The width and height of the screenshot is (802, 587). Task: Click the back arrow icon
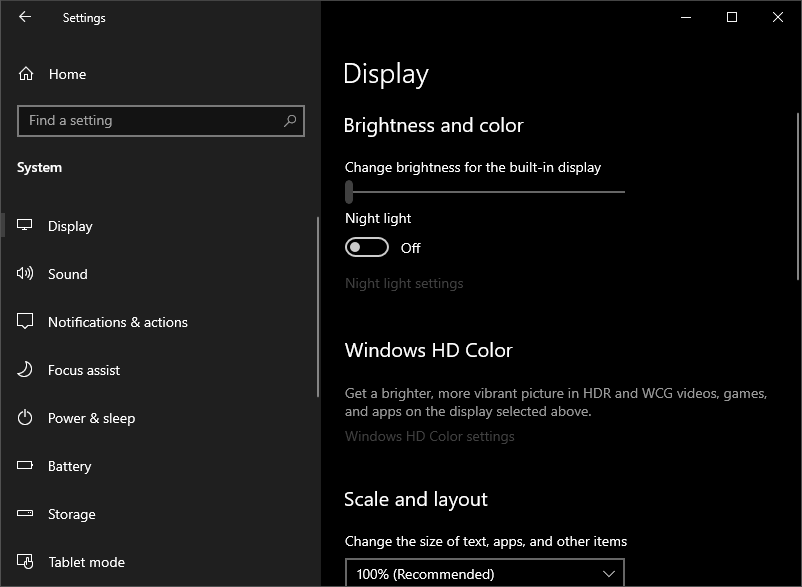pyautogui.click(x=25, y=17)
